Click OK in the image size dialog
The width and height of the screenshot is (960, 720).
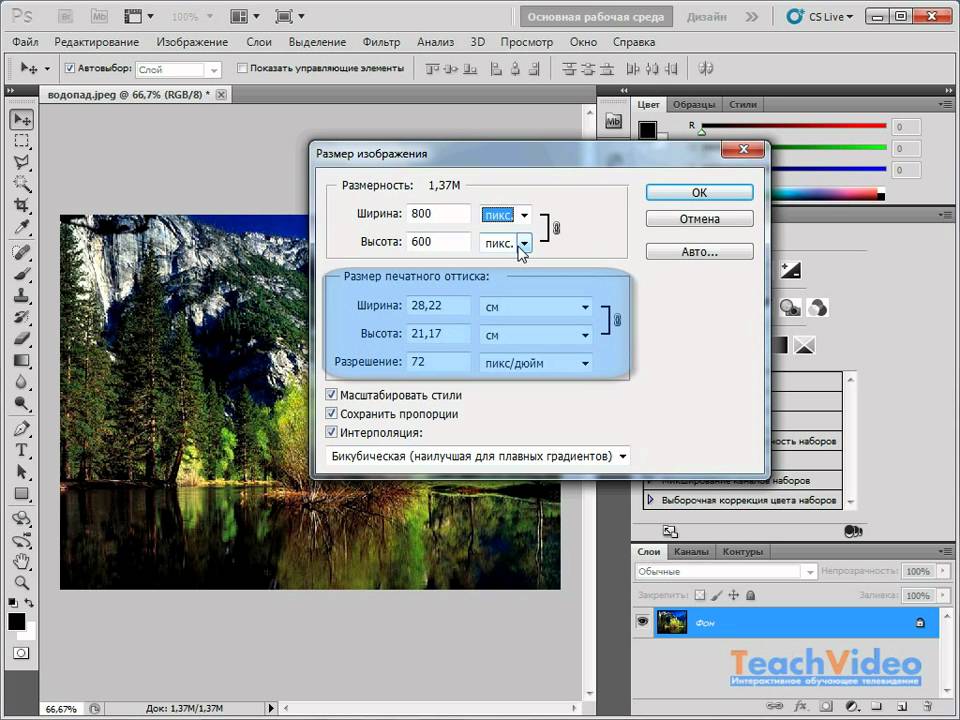(699, 193)
